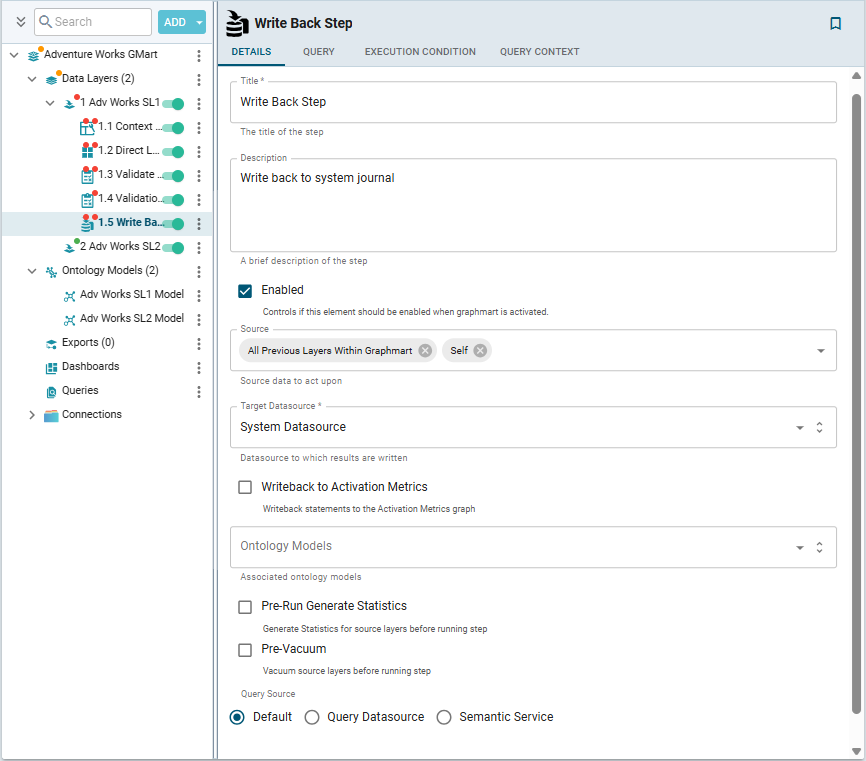Image resolution: width=866 pixels, height=761 pixels.
Task: Expand the Connections tree node
Action: coord(31,415)
